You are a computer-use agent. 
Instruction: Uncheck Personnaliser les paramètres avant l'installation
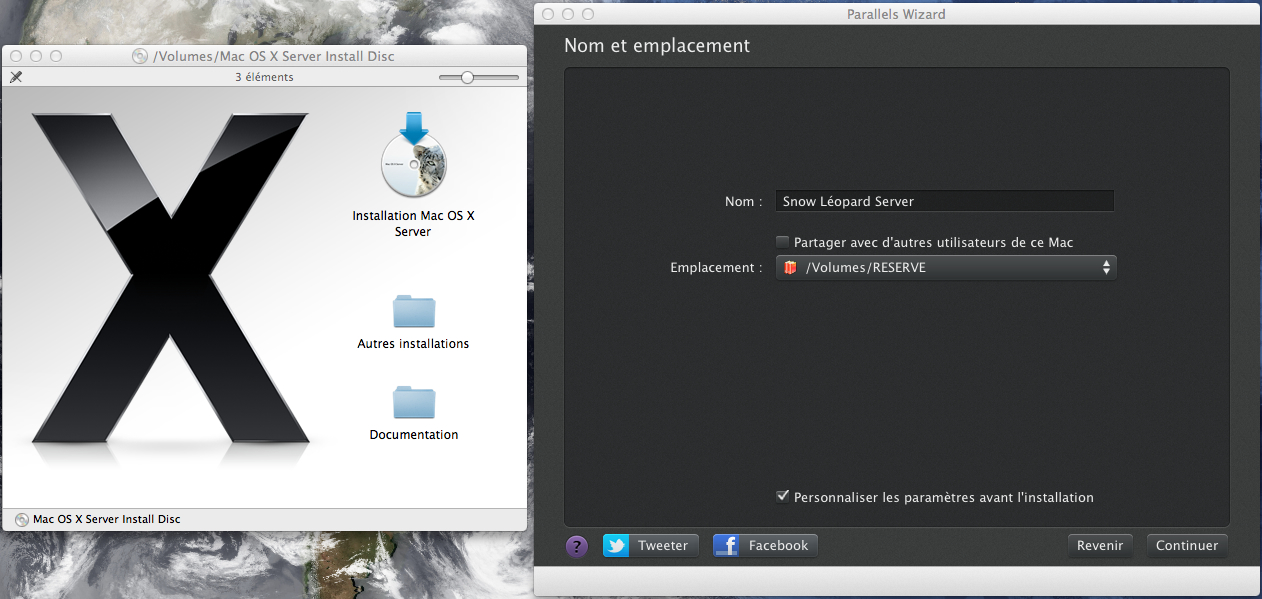tap(783, 497)
